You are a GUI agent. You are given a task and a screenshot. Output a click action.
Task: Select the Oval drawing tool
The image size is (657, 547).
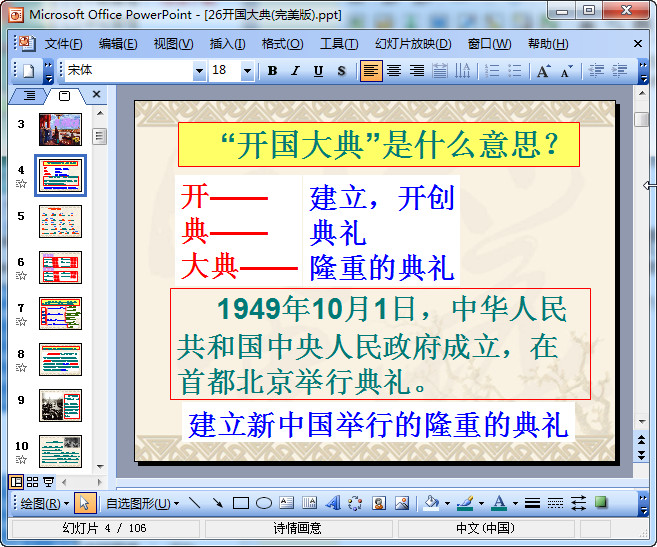264,503
